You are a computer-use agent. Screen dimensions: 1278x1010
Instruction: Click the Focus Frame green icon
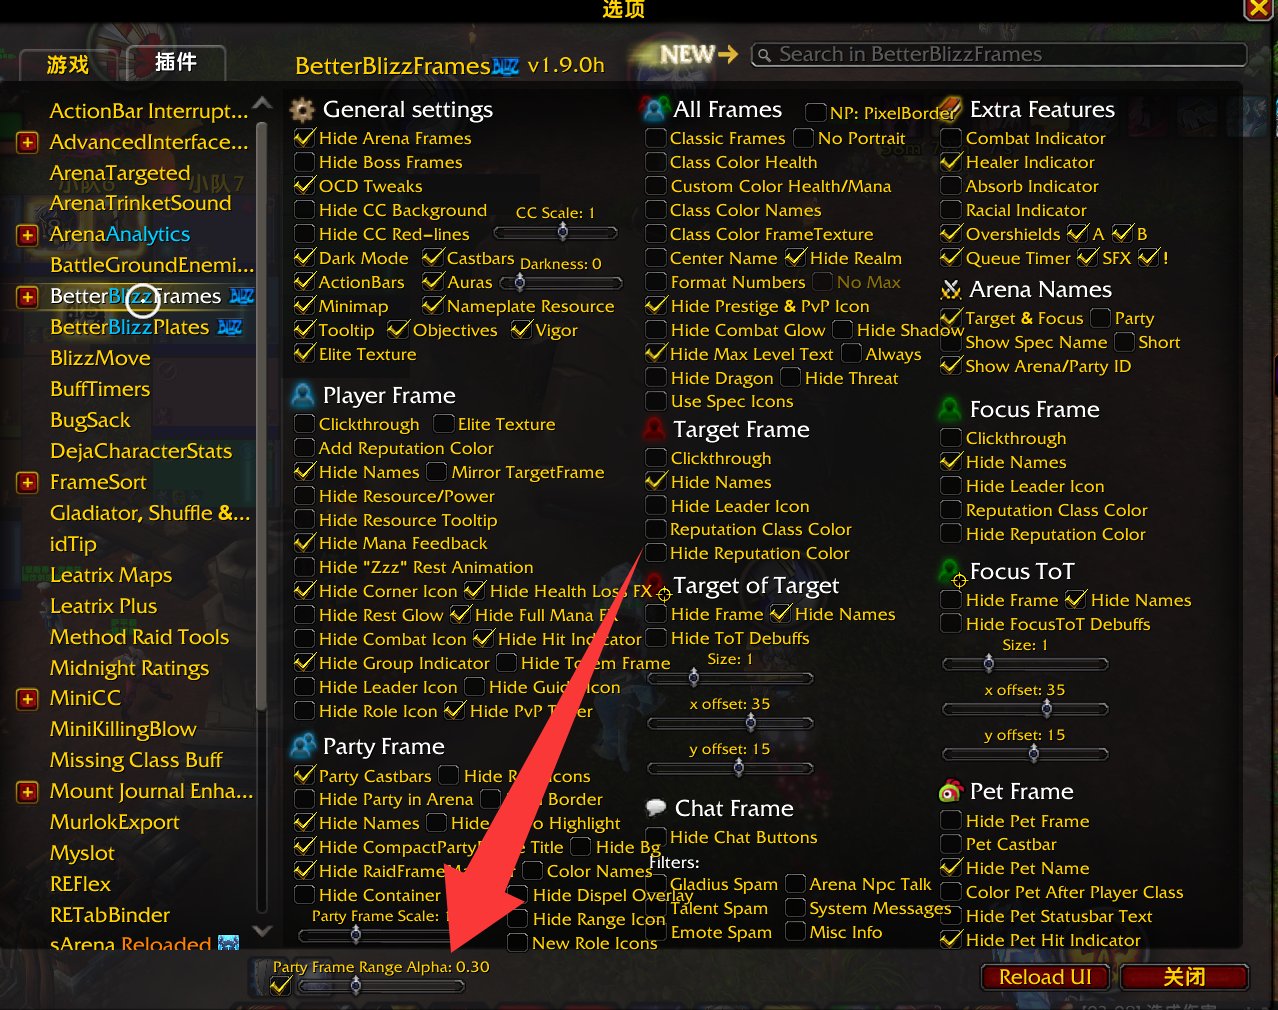950,410
